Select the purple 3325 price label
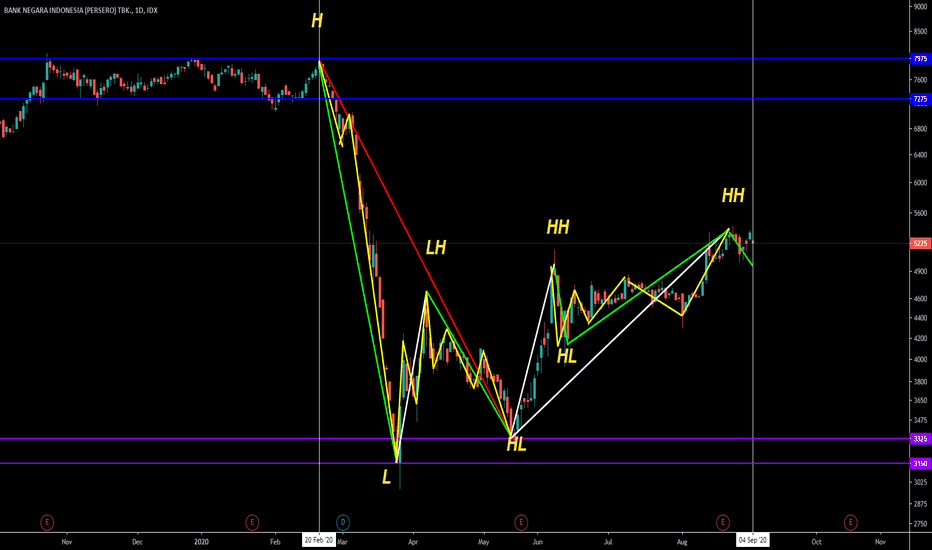The height and width of the screenshot is (550, 932). (x=920, y=439)
